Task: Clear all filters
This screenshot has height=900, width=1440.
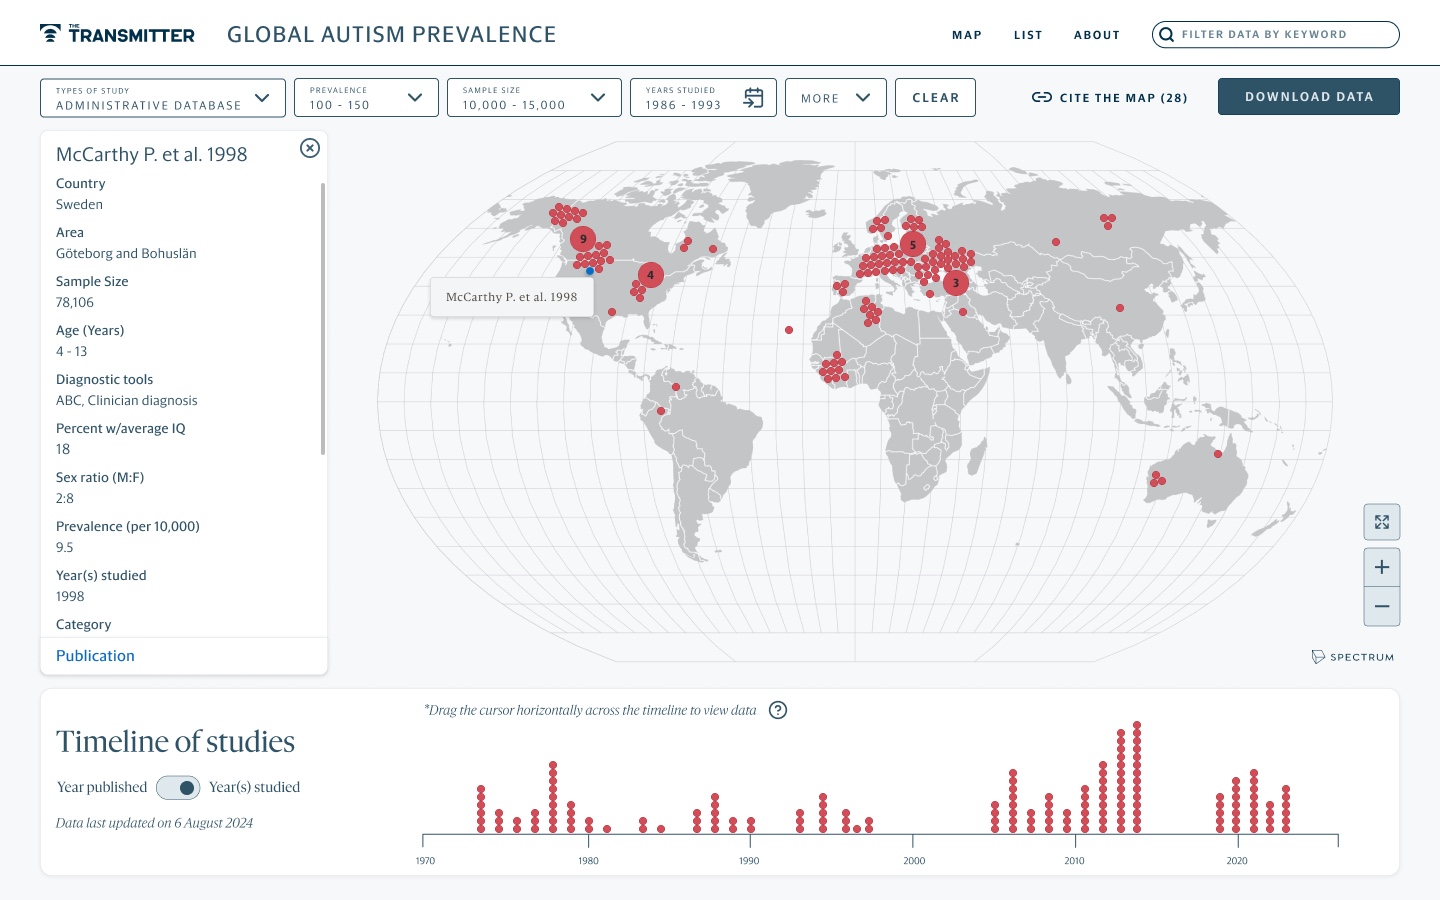Action: (x=935, y=98)
